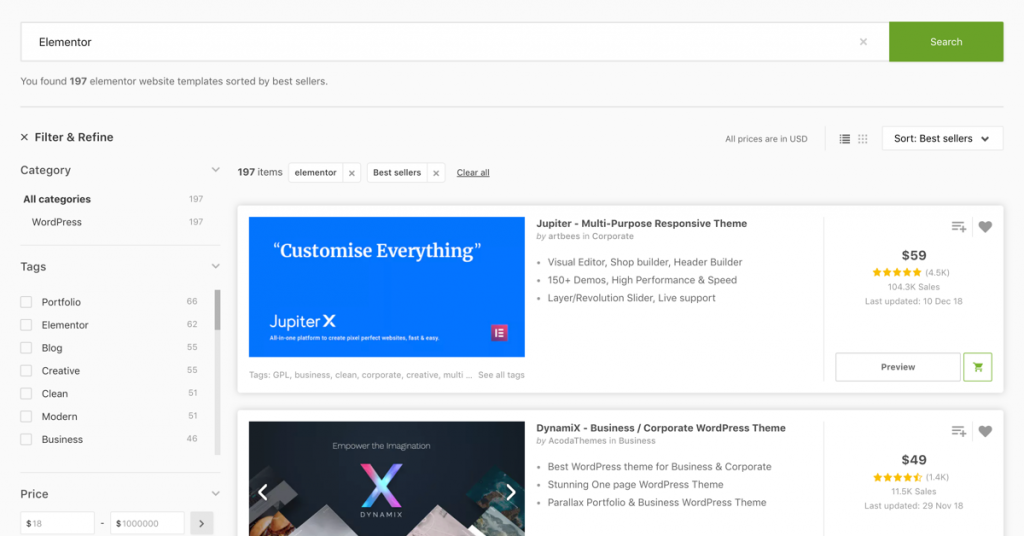Favorite the Jupiter theme with heart icon
The height and width of the screenshot is (536, 1024).
(985, 227)
